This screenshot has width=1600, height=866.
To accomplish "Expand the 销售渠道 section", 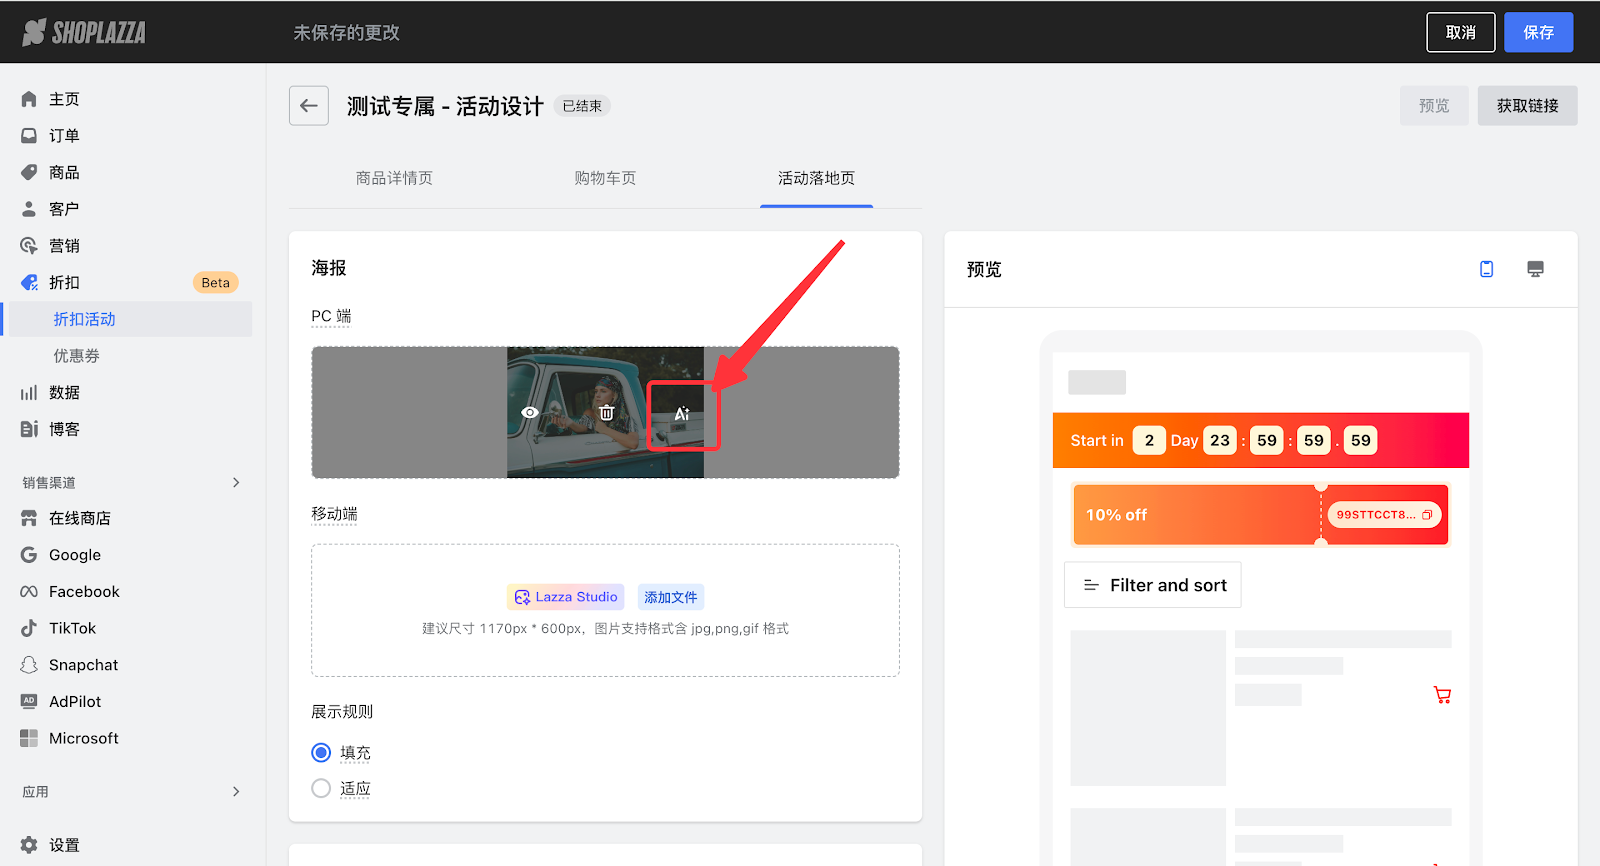I will tap(236, 482).
